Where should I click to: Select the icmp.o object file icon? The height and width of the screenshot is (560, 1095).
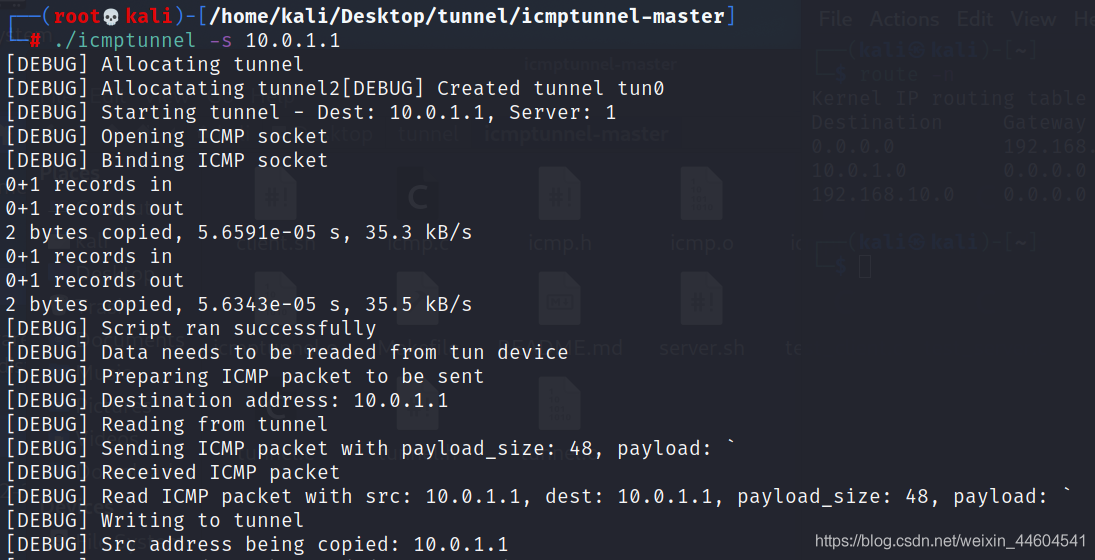coord(701,207)
